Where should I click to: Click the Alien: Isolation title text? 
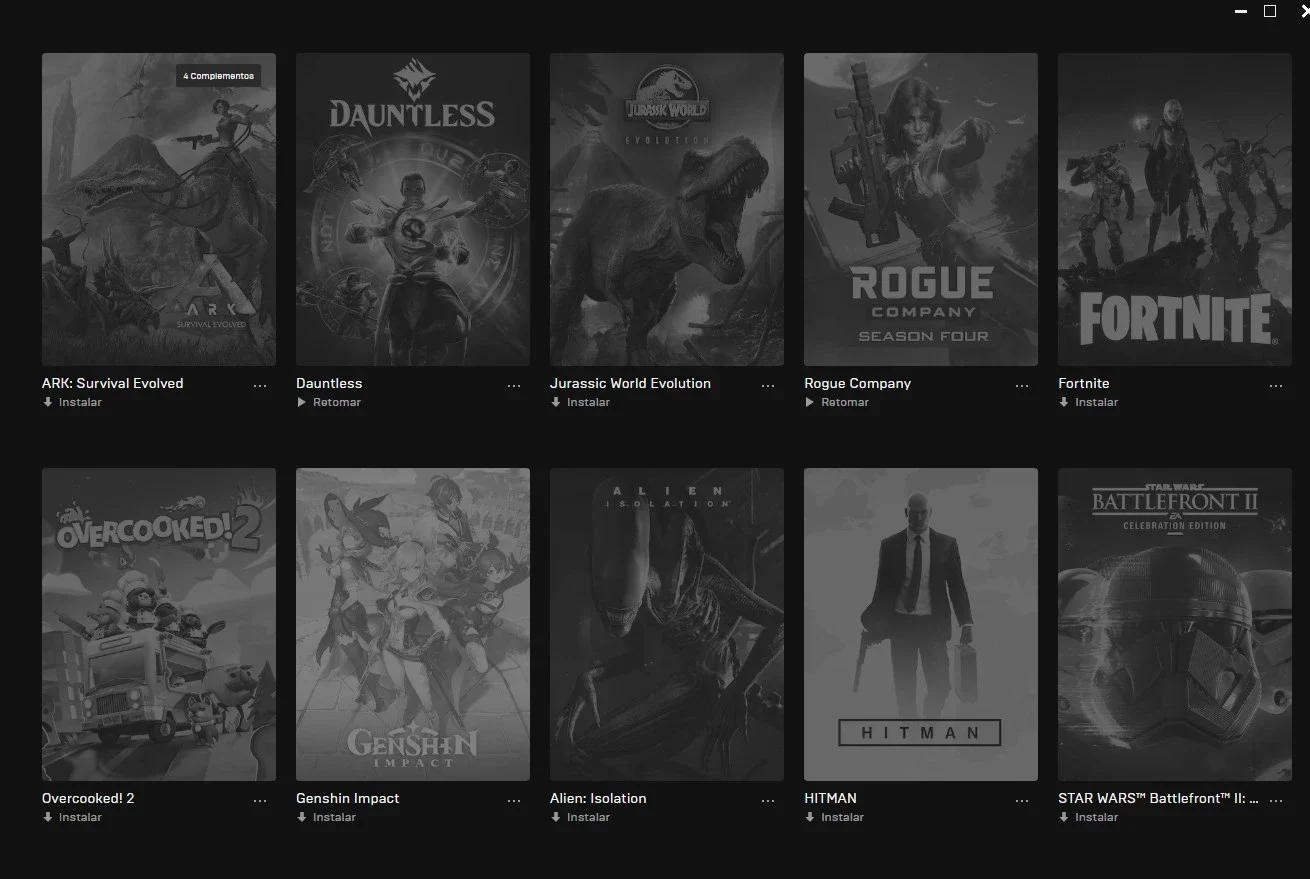598,798
